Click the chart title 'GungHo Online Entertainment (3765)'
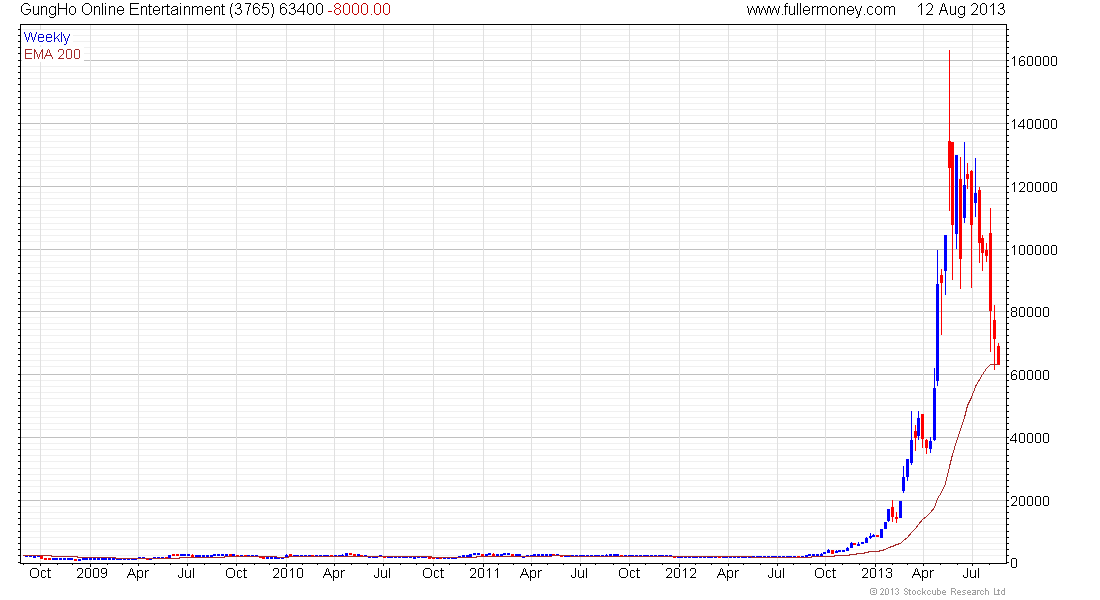The image size is (1100, 600). (147, 10)
